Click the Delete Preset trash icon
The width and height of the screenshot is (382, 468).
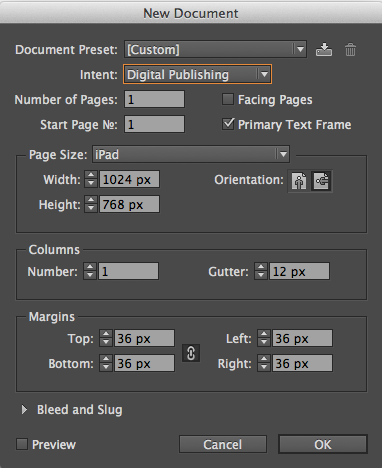350,50
